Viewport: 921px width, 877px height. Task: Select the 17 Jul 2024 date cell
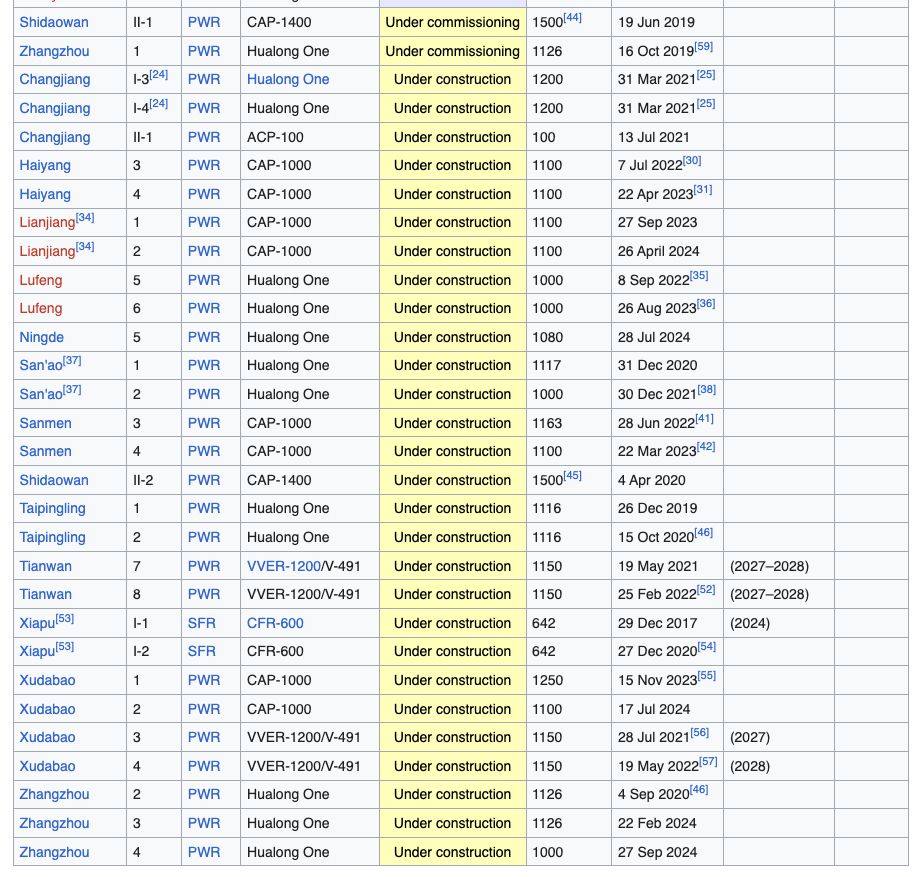667,709
